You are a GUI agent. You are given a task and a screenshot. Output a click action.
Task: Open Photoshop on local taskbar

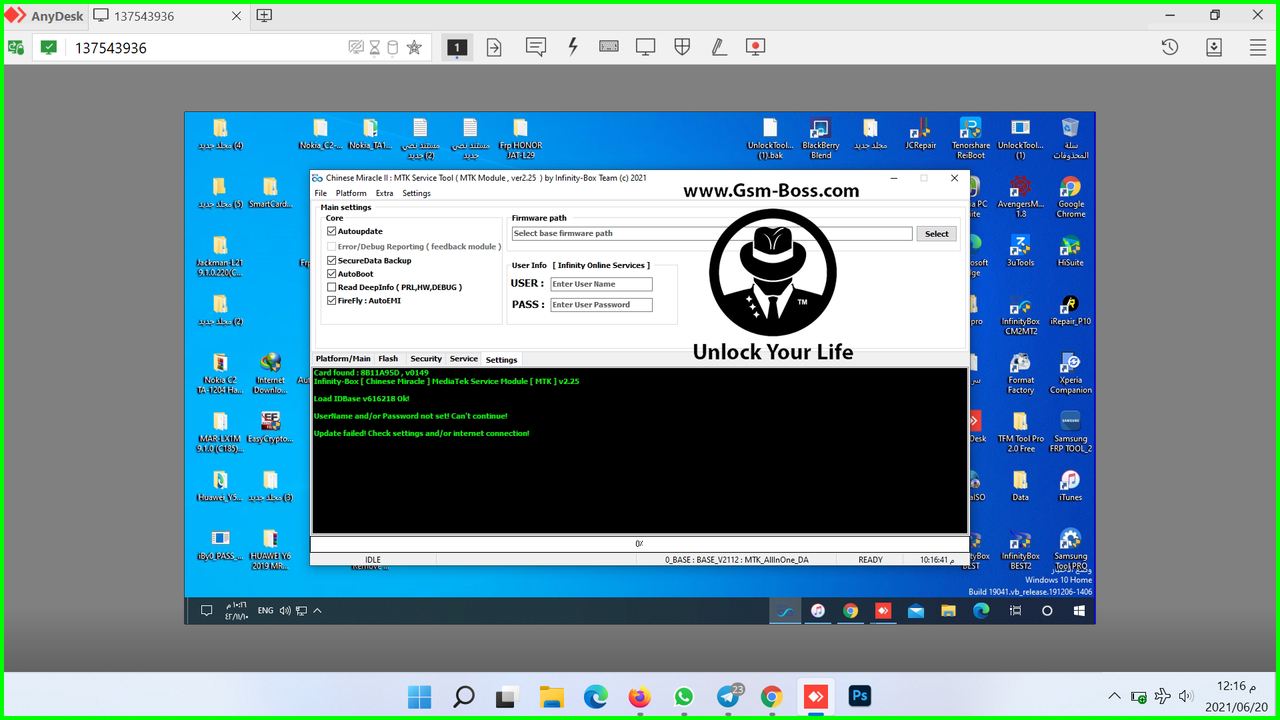859,696
